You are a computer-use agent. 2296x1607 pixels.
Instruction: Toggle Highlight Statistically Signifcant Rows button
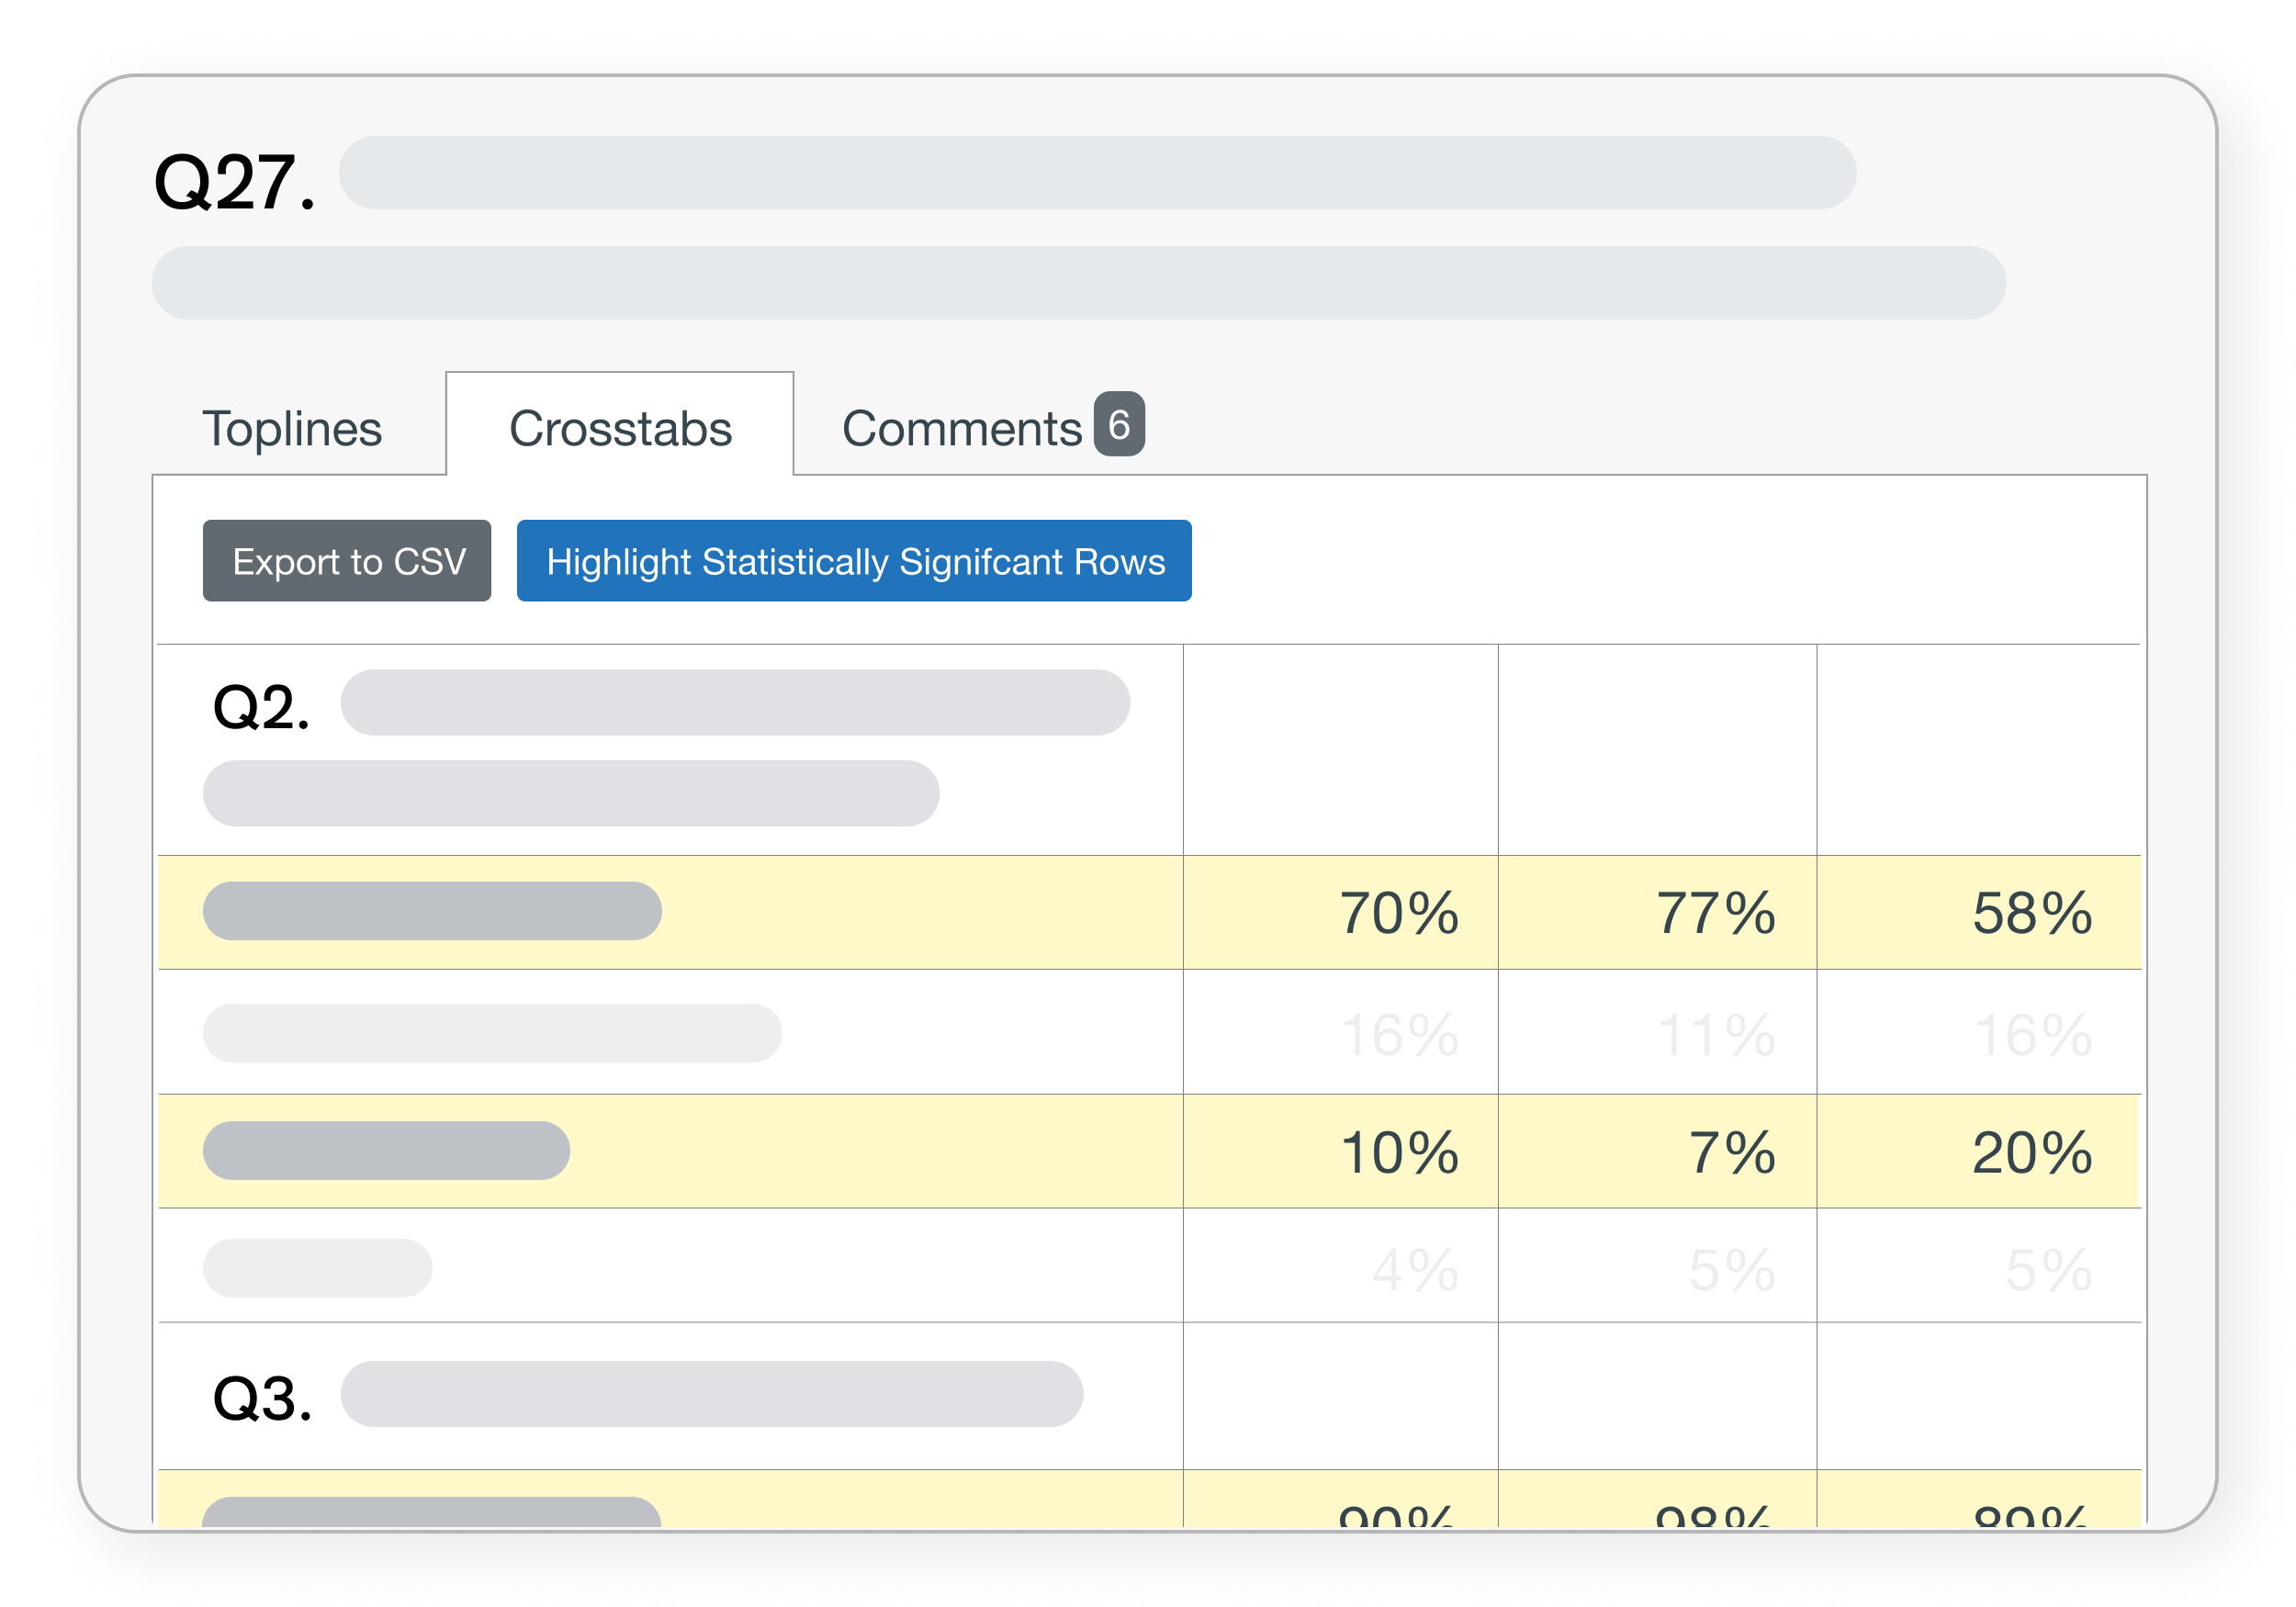coord(854,561)
